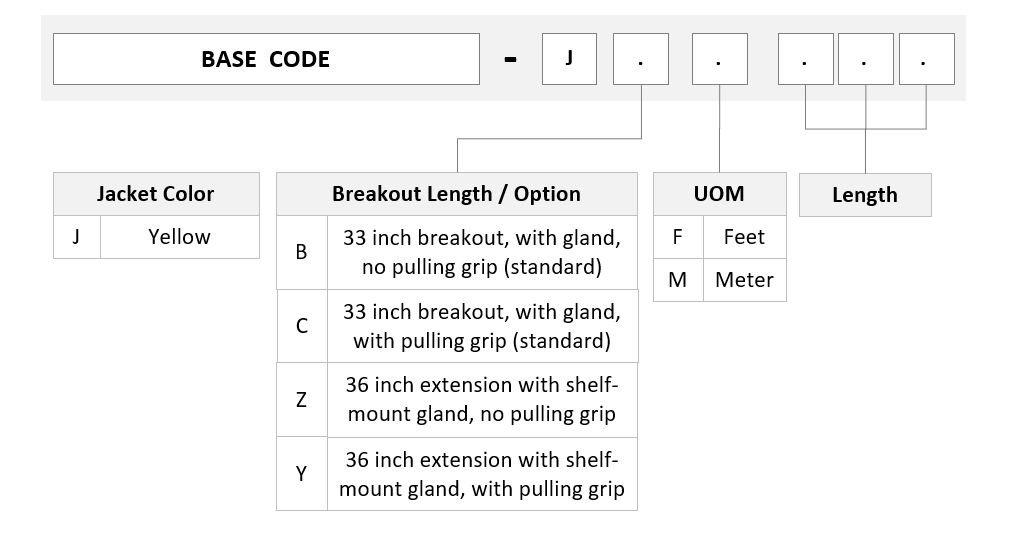The image size is (1025, 544).
Task: Select the first length digit box
Action: pos(805,59)
